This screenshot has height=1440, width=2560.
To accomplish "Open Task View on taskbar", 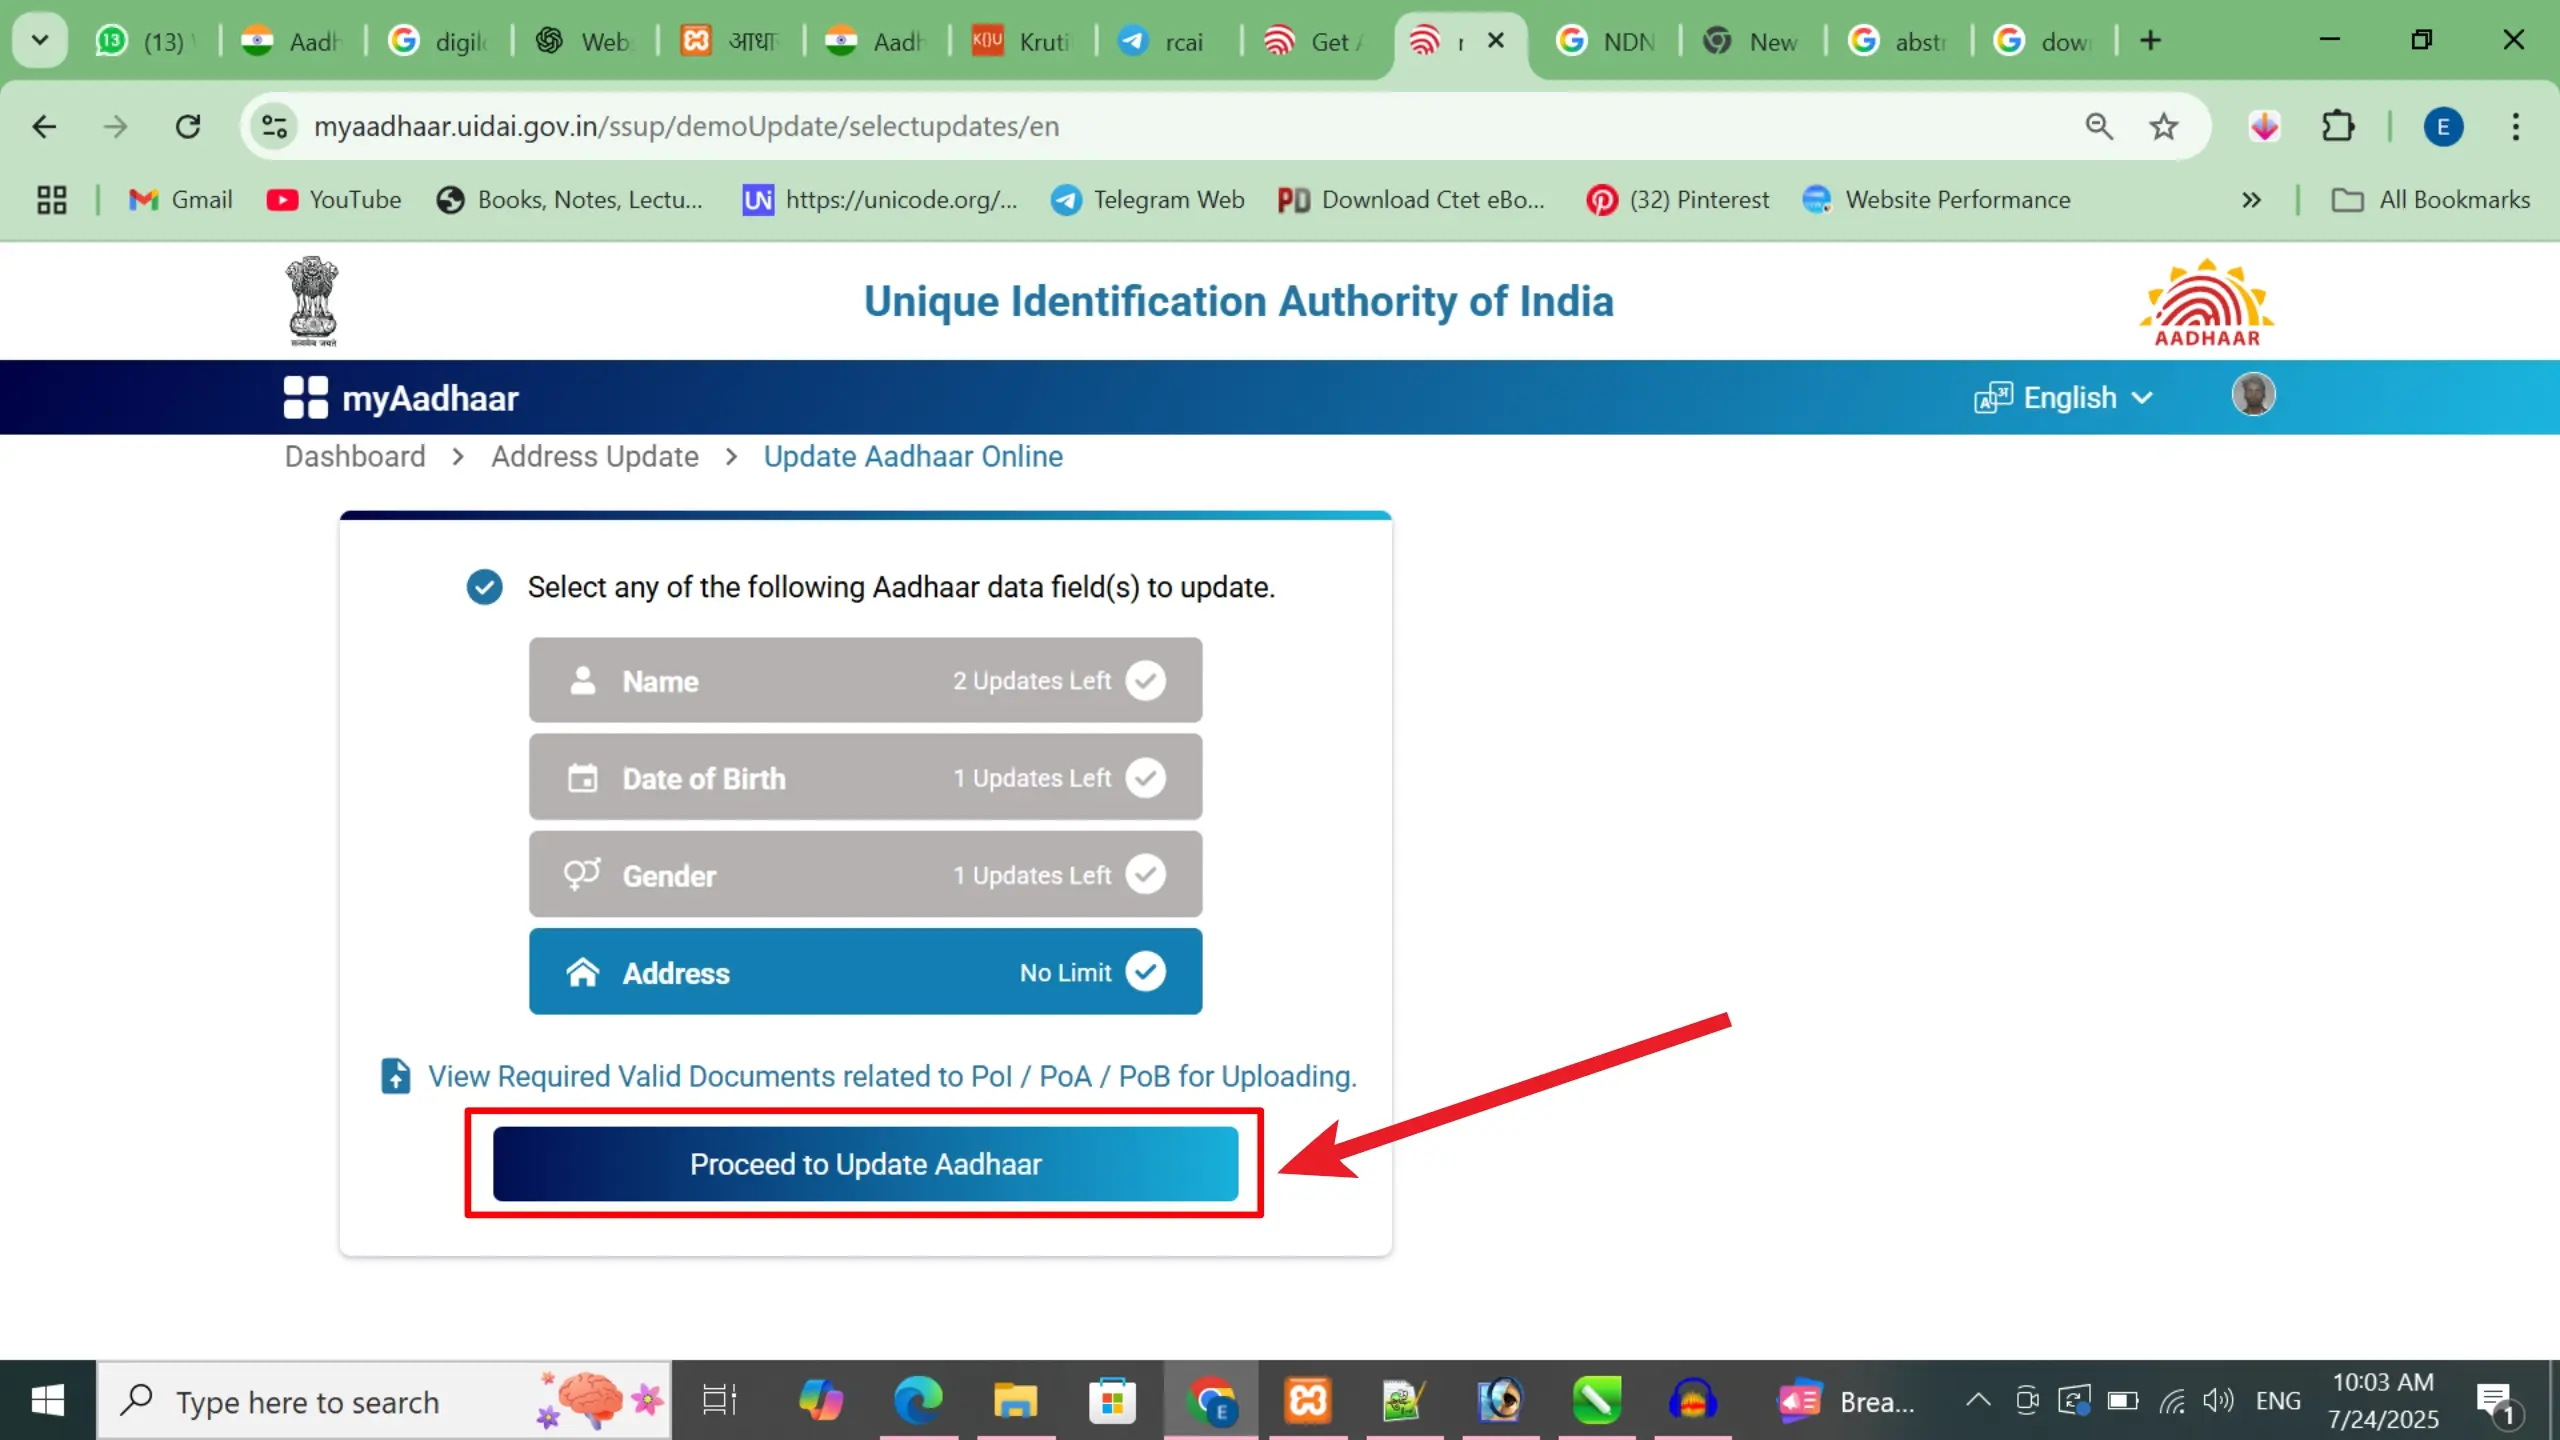I will tap(719, 1401).
